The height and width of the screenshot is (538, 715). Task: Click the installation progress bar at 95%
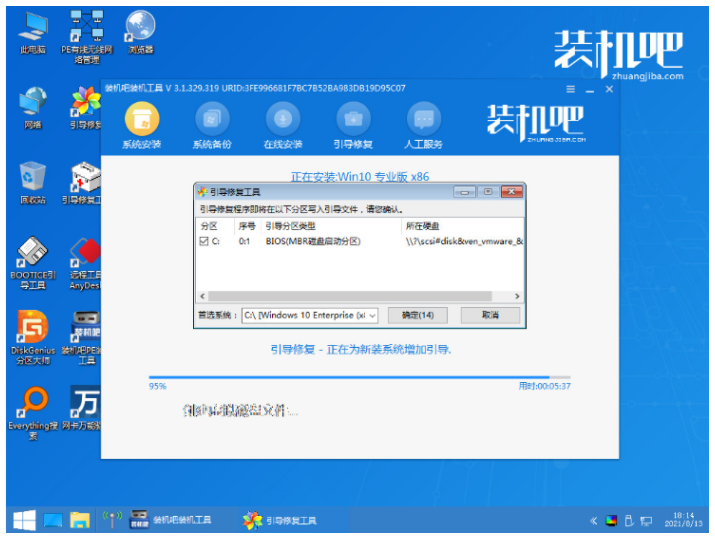point(359,378)
